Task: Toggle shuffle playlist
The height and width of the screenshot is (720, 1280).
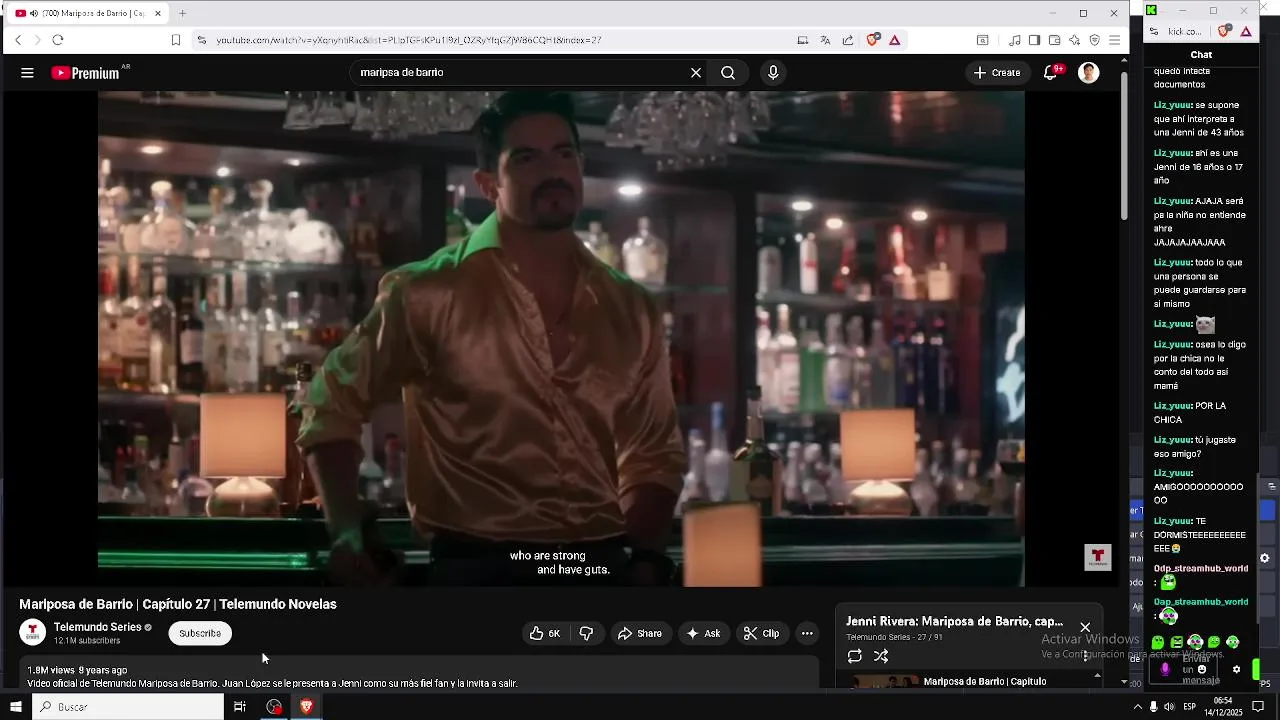Action: pyautogui.click(x=881, y=657)
